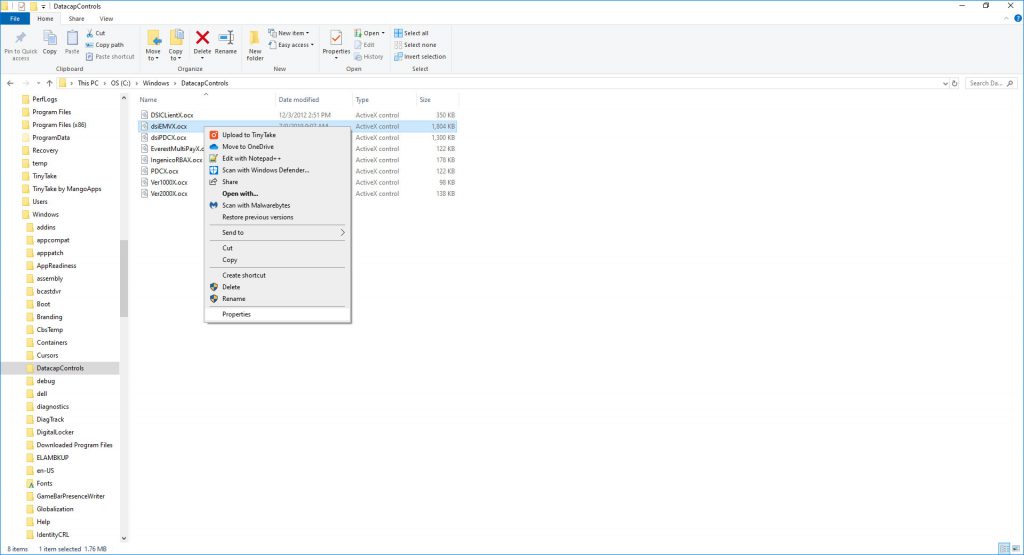Select the PDCX.ocx file
Viewport: 1024px width, 555px height.
click(x=164, y=172)
